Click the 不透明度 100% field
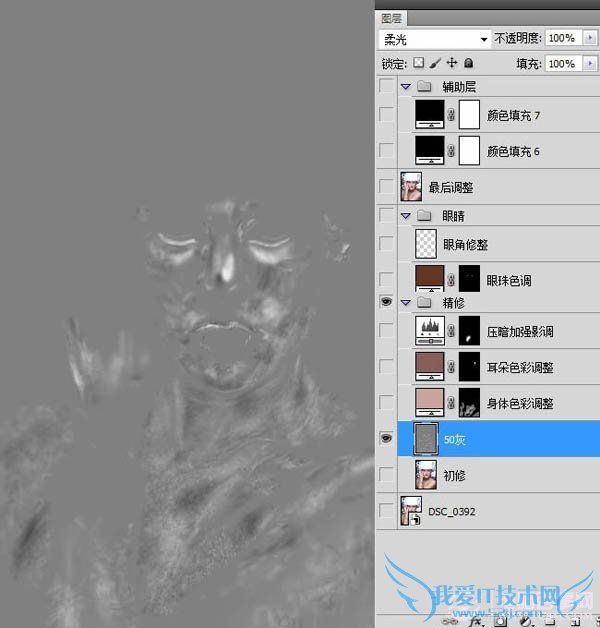The height and width of the screenshot is (628, 600). [564, 38]
